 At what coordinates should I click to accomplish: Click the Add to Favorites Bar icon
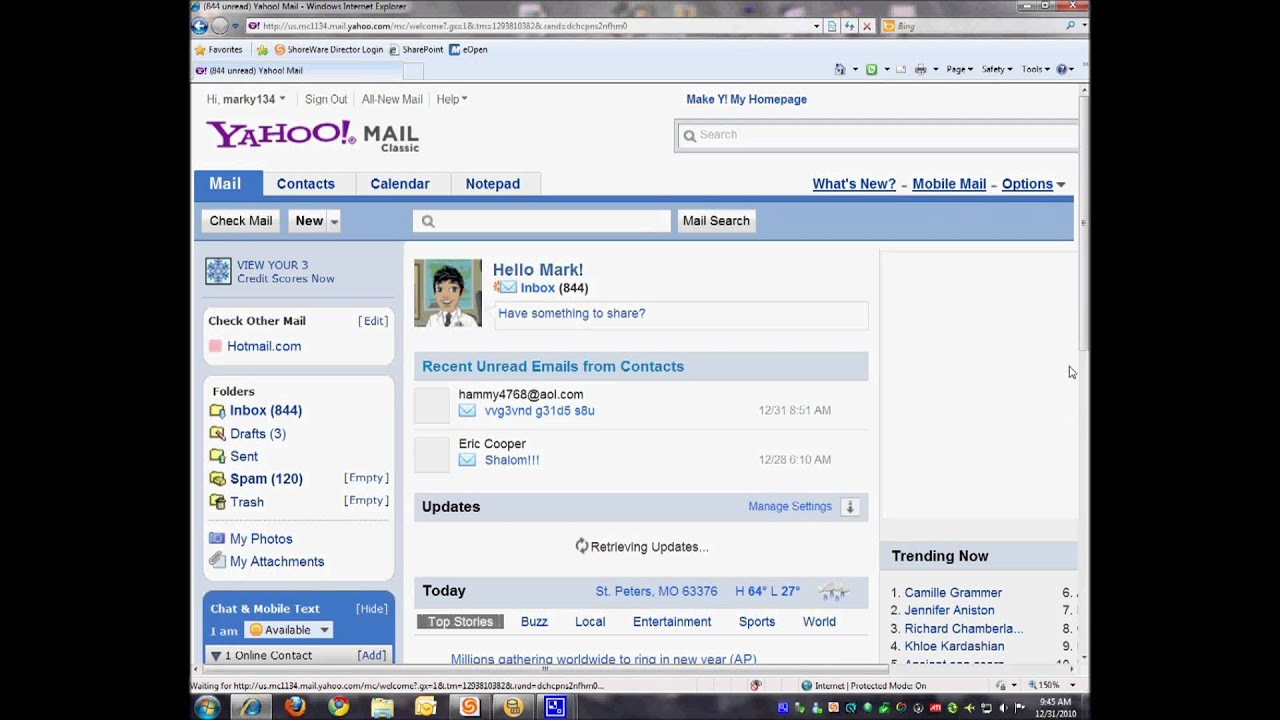coord(262,49)
